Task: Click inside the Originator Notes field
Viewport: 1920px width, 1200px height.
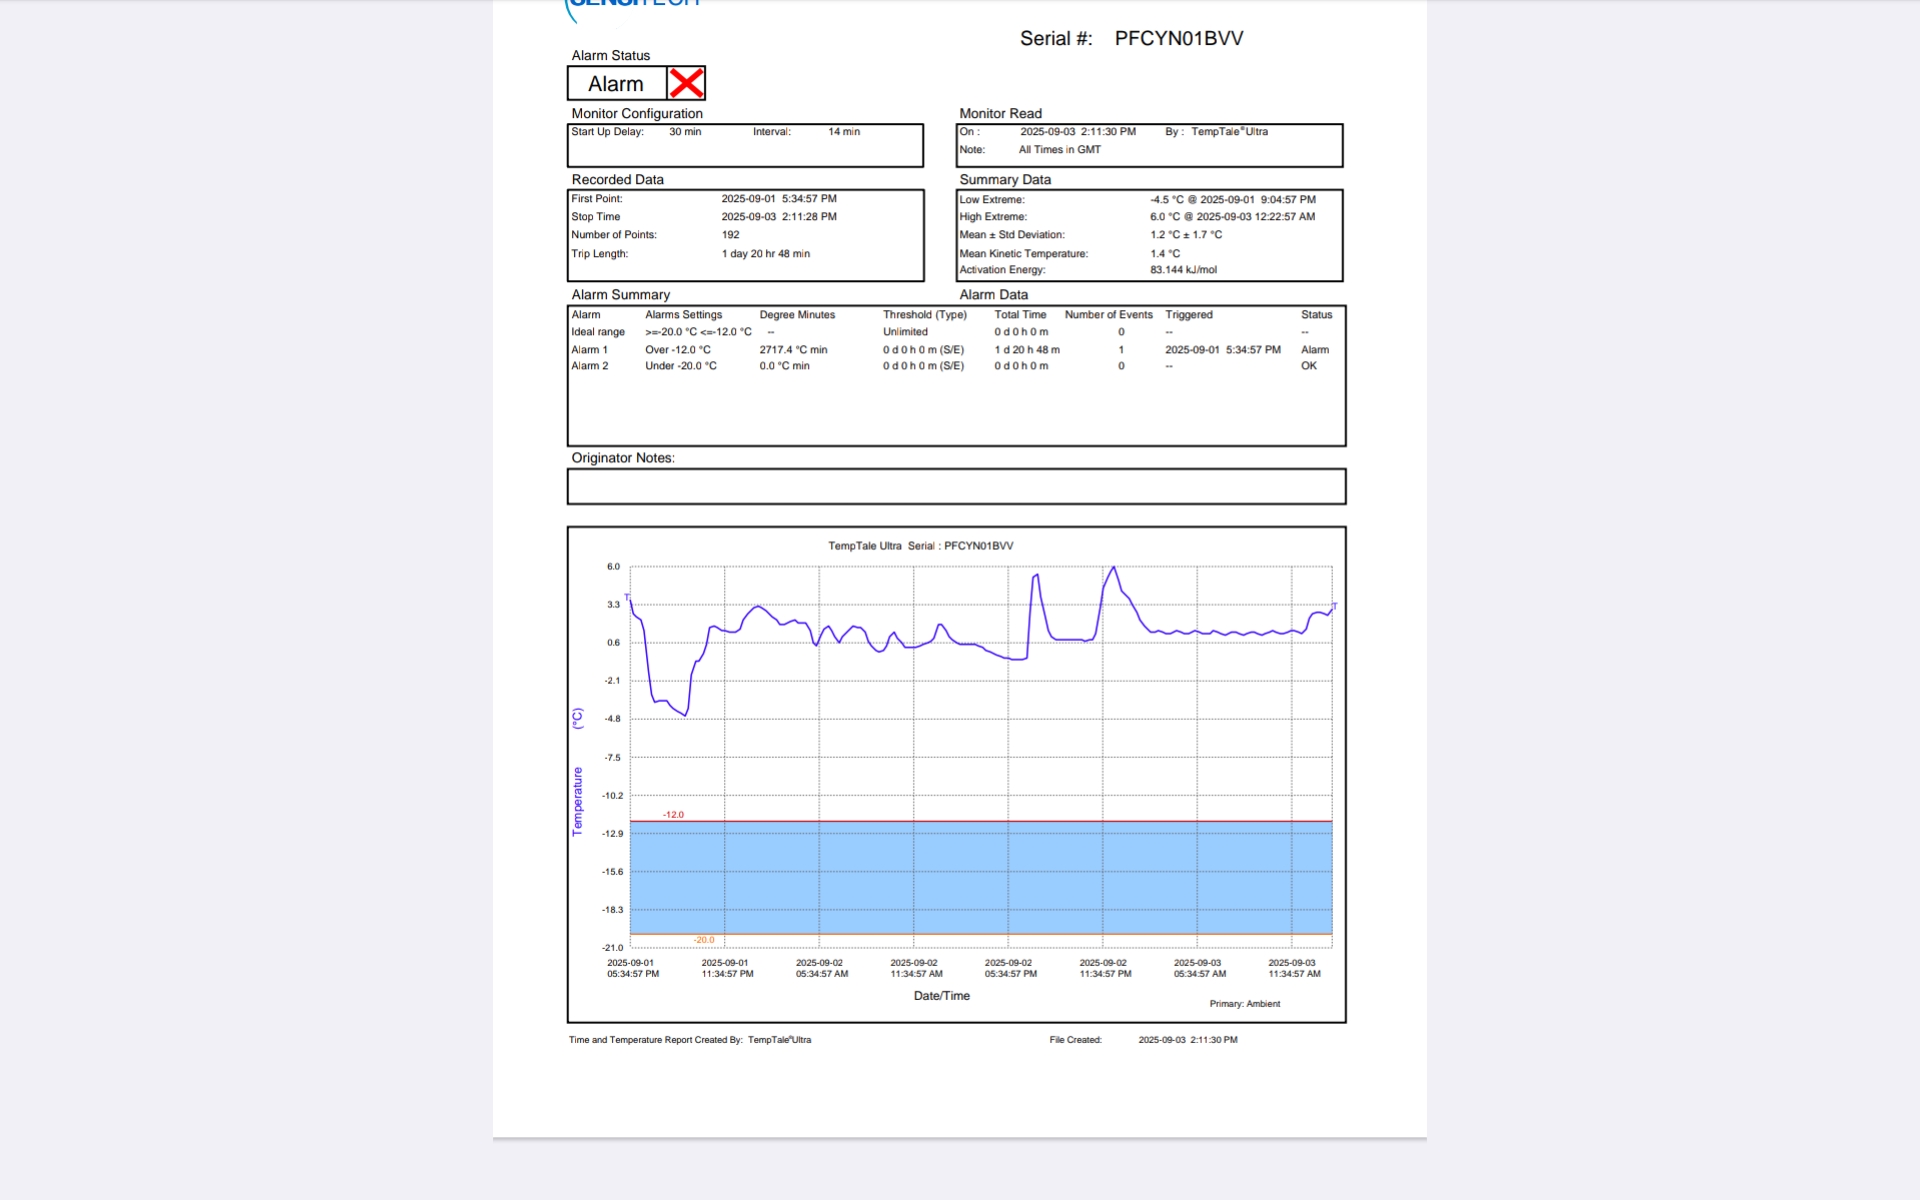Action: pos(955,487)
